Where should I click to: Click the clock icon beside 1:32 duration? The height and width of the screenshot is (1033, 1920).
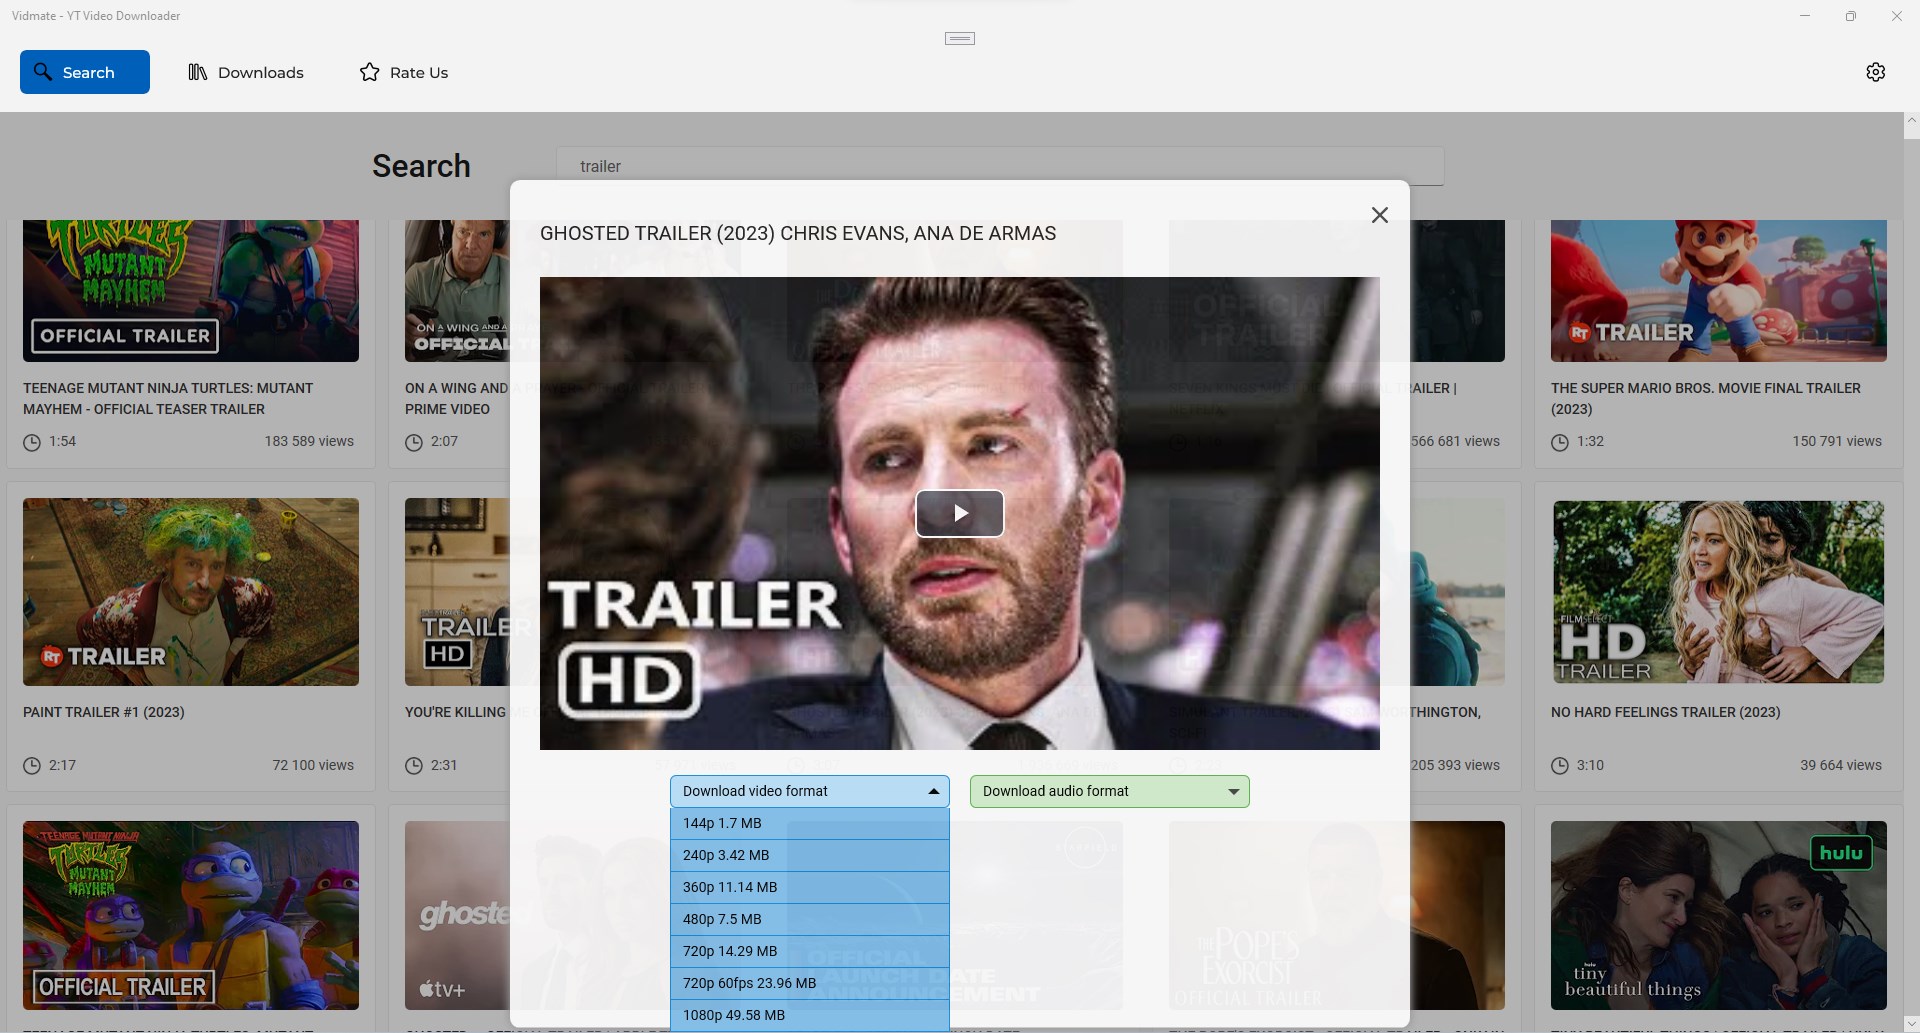point(1560,442)
